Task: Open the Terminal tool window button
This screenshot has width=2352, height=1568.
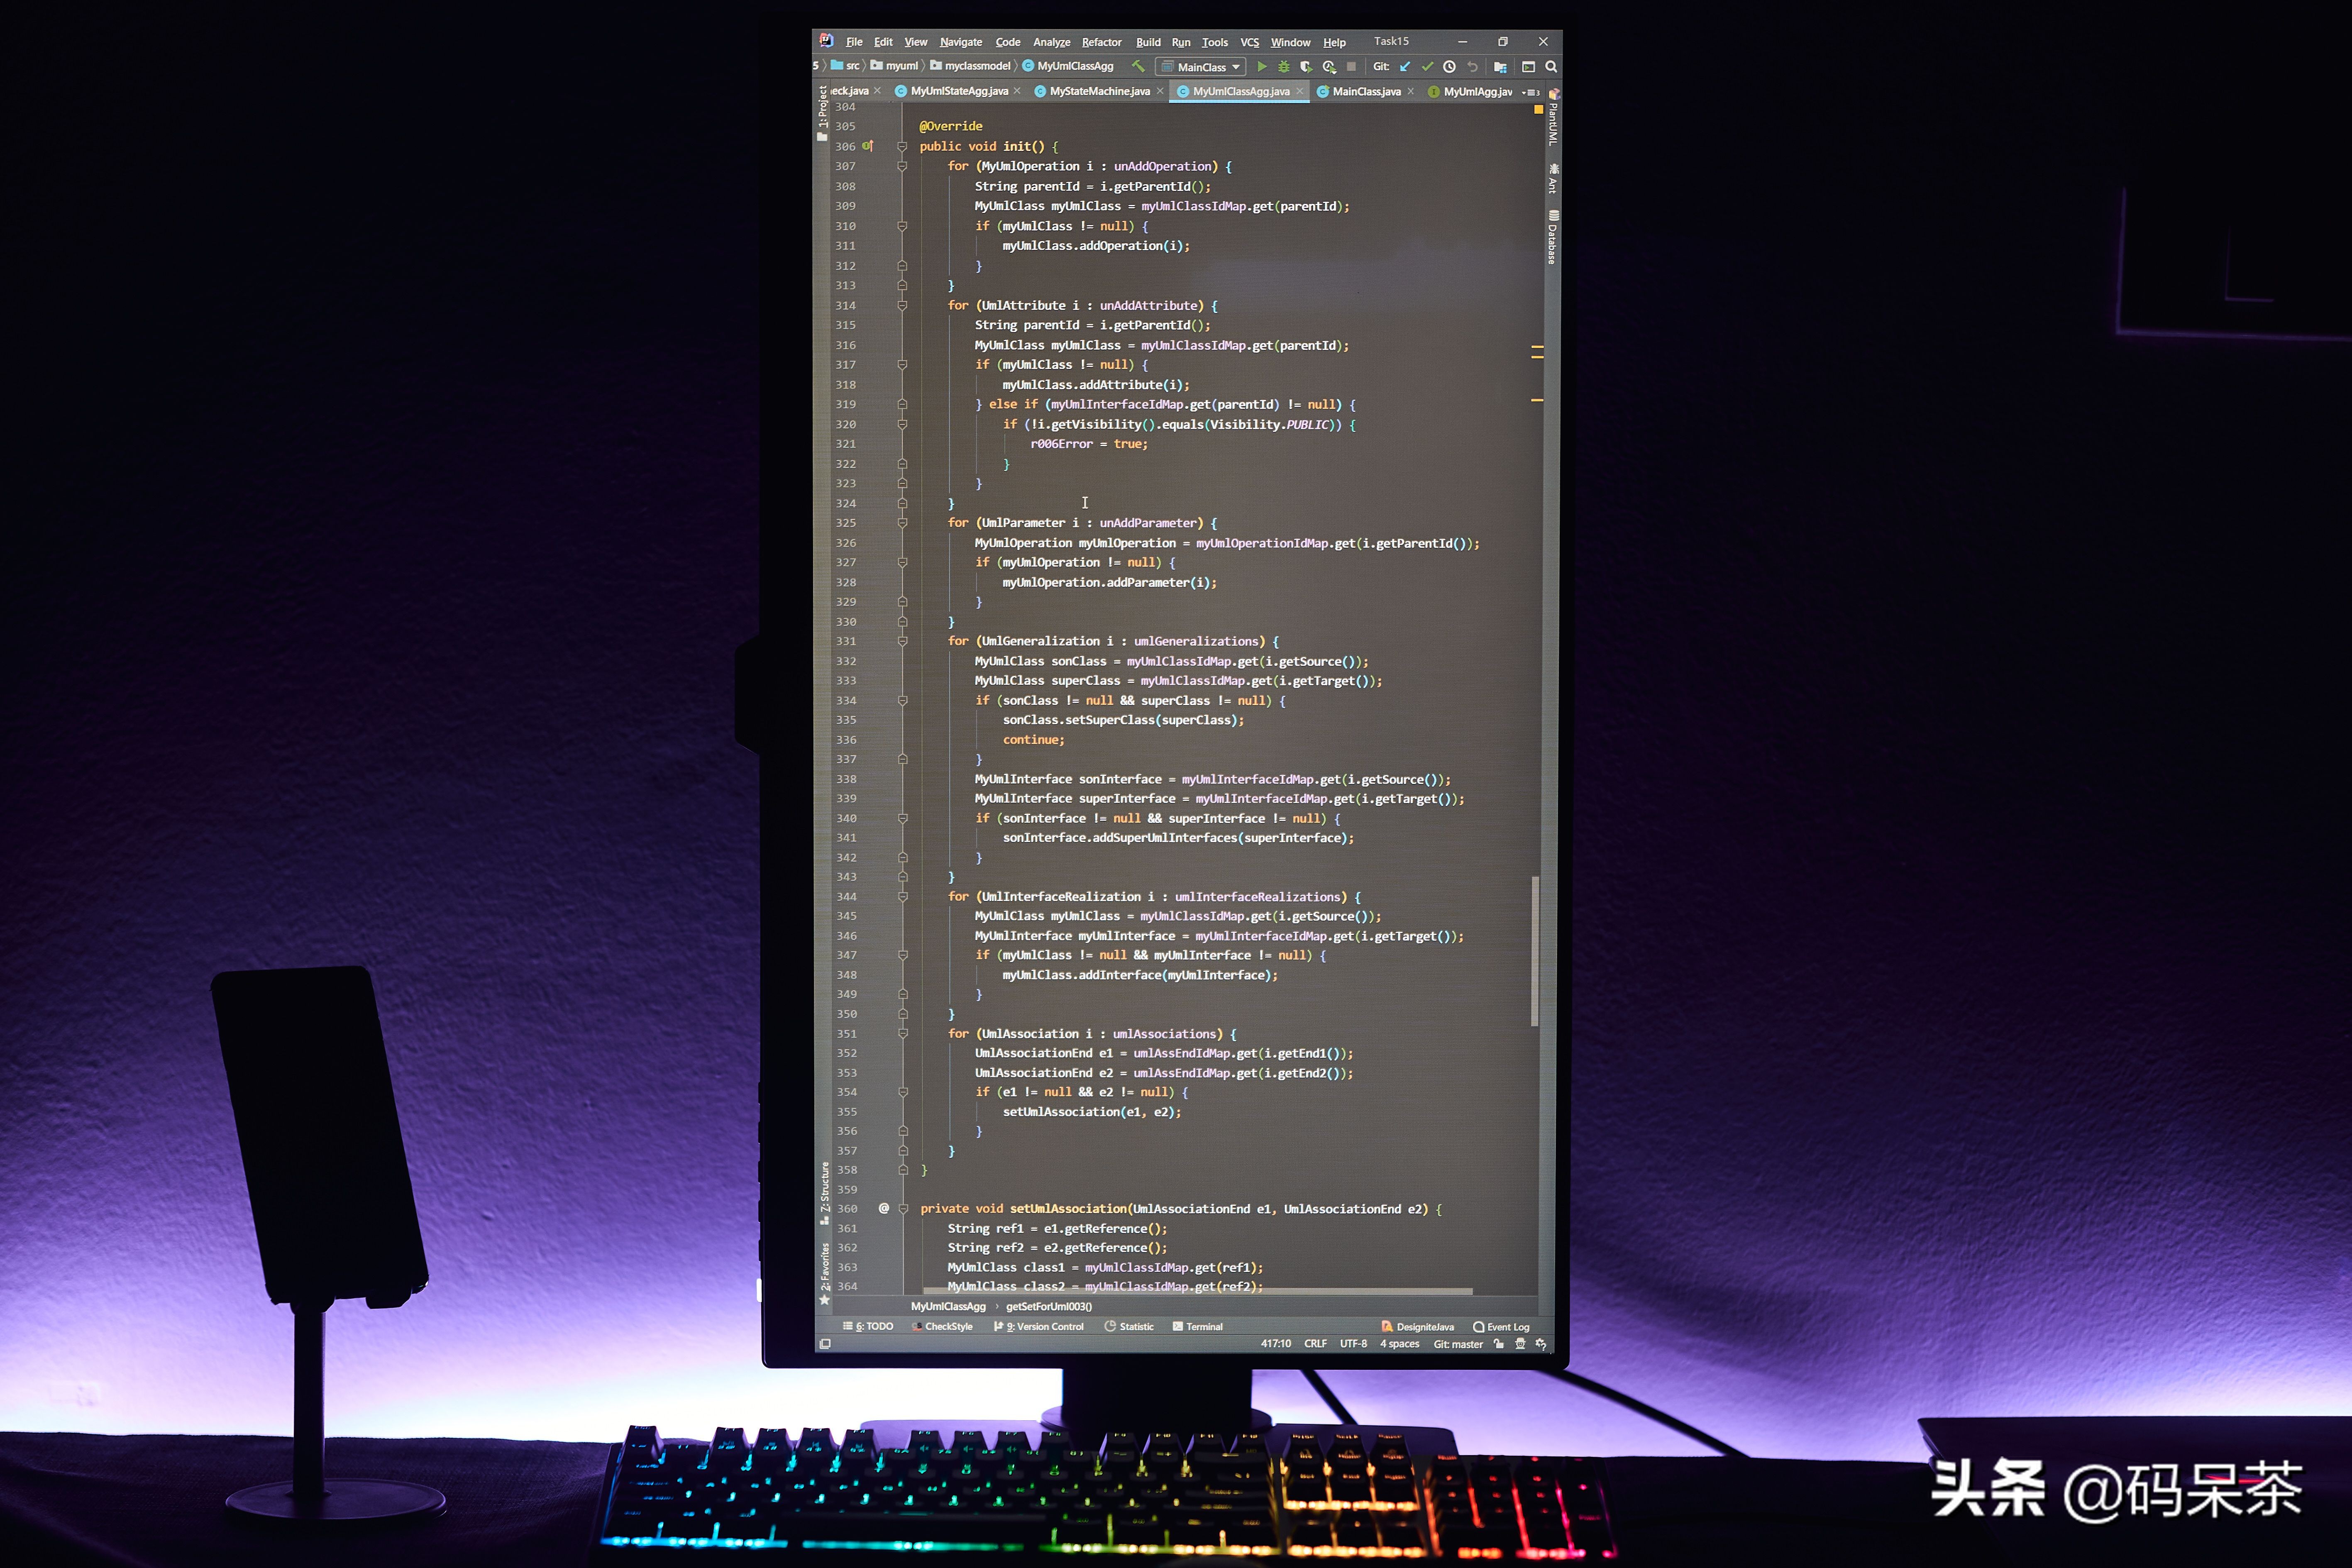Action: tap(1198, 1327)
